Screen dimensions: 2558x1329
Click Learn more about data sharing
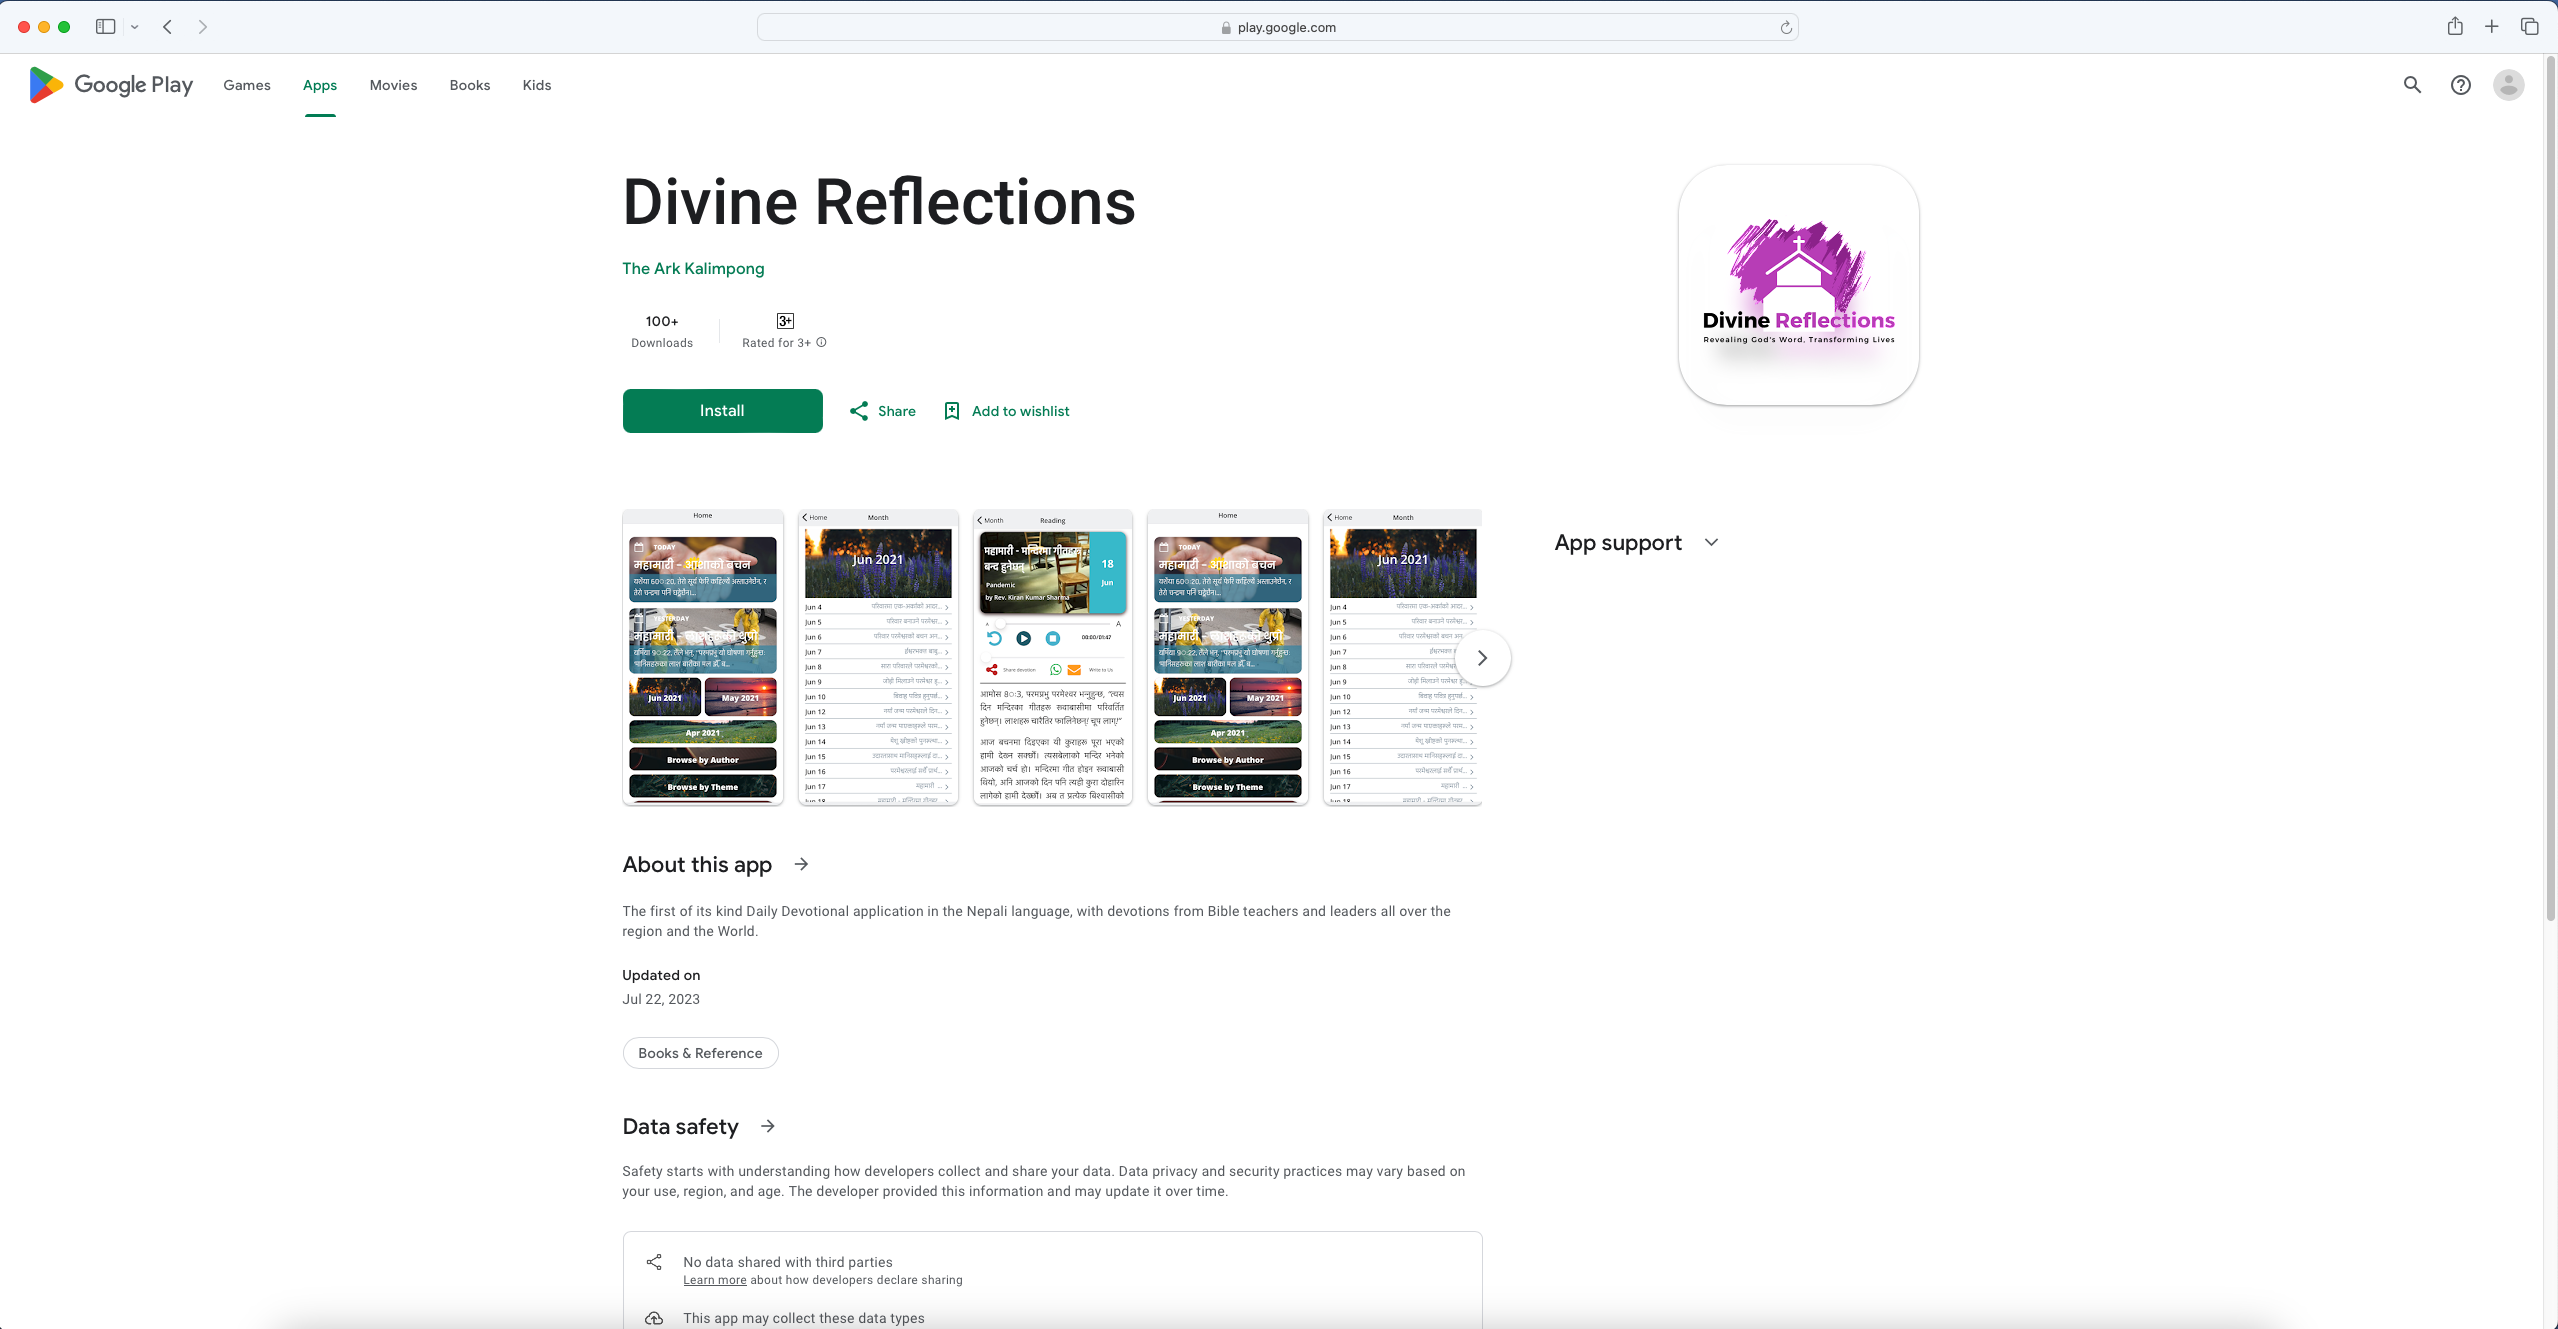click(715, 1280)
